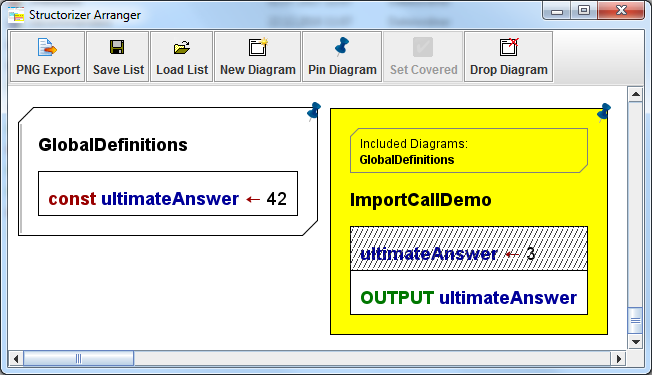Click the Included Diagrams box

(x=469, y=150)
